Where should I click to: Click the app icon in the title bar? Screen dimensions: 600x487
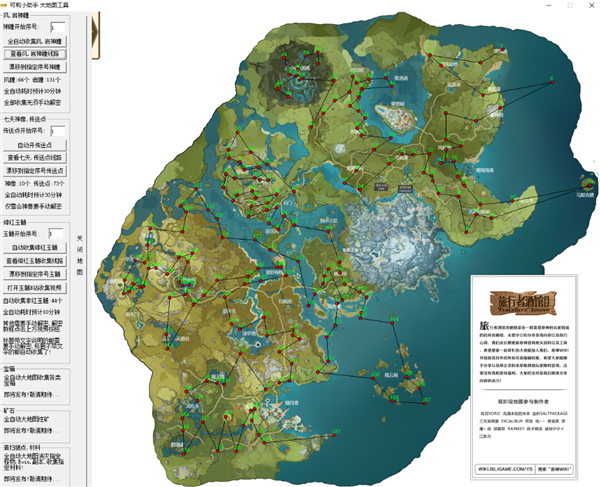coord(4,5)
